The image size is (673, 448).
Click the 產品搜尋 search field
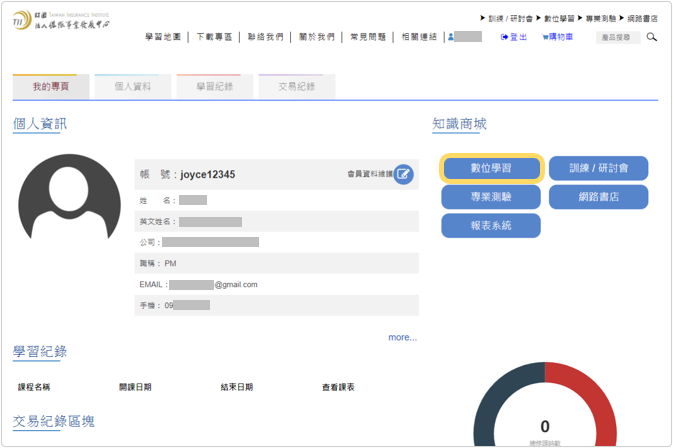click(x=618, y=37)
